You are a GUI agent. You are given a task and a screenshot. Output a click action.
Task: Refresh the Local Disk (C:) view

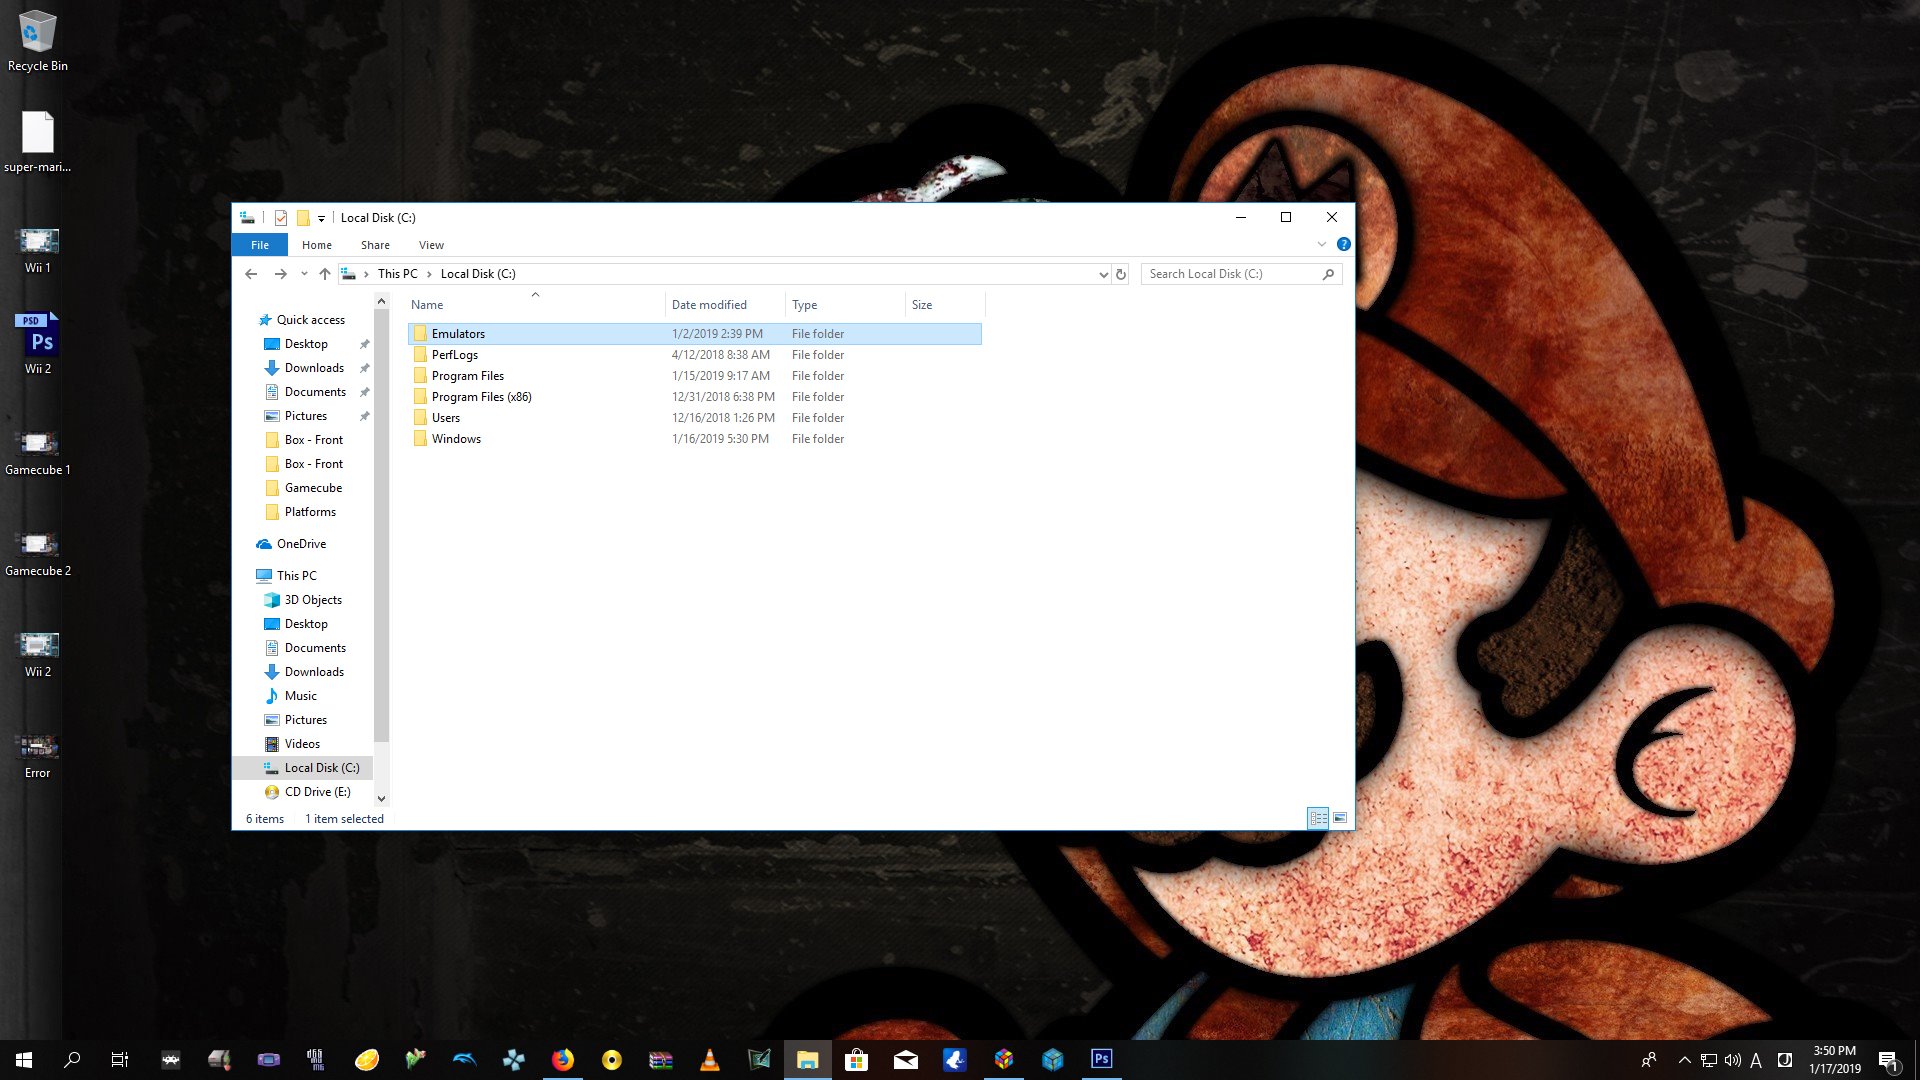[1121, 274]
